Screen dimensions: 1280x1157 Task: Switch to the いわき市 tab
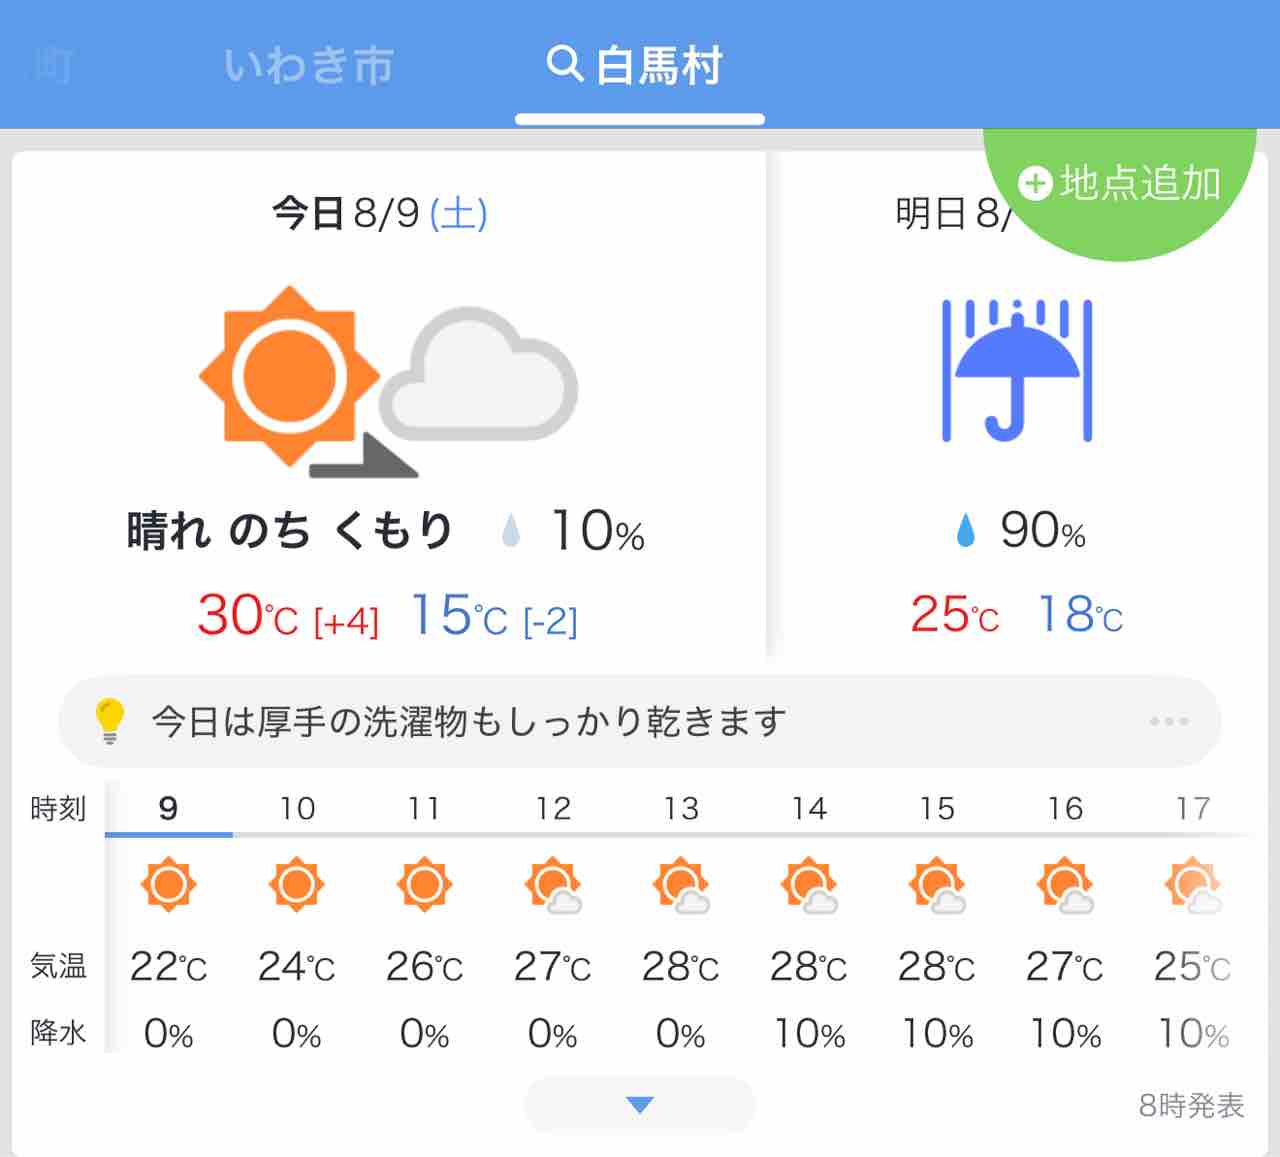[309, 66]
